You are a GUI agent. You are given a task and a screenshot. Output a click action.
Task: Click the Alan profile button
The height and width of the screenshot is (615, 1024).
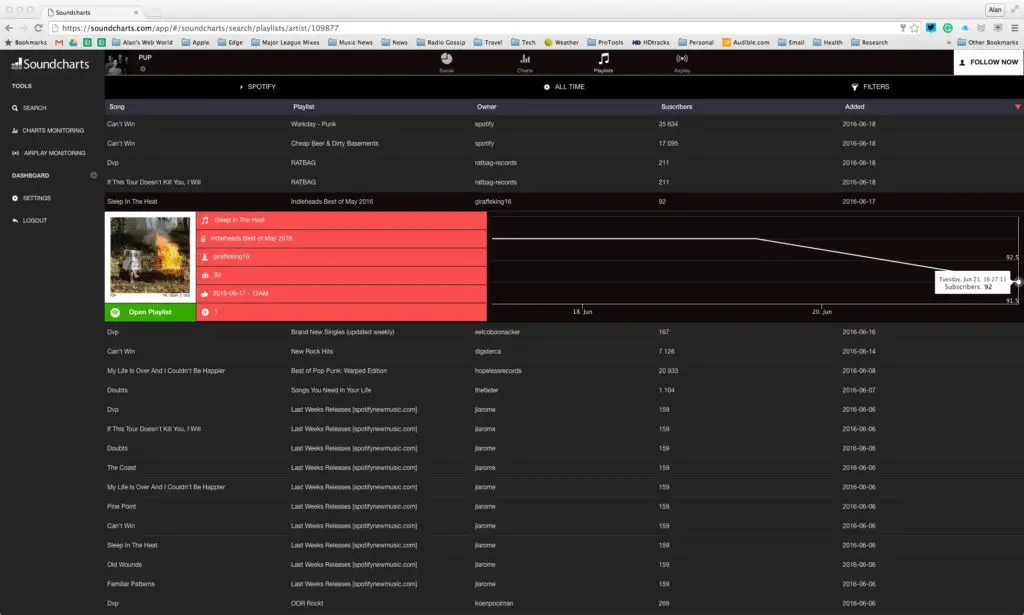[x=995, y=10]
